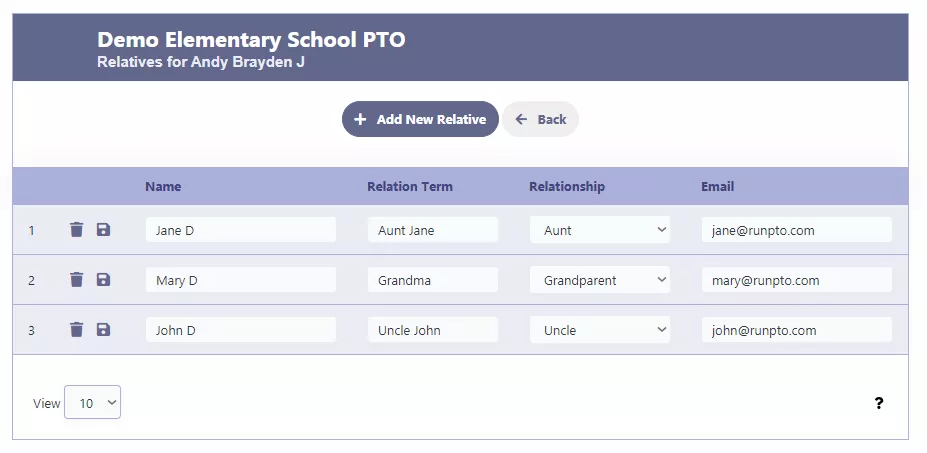
Task: Click the save icon for John D
Action: pyautogui.click(x=103, y=329)
